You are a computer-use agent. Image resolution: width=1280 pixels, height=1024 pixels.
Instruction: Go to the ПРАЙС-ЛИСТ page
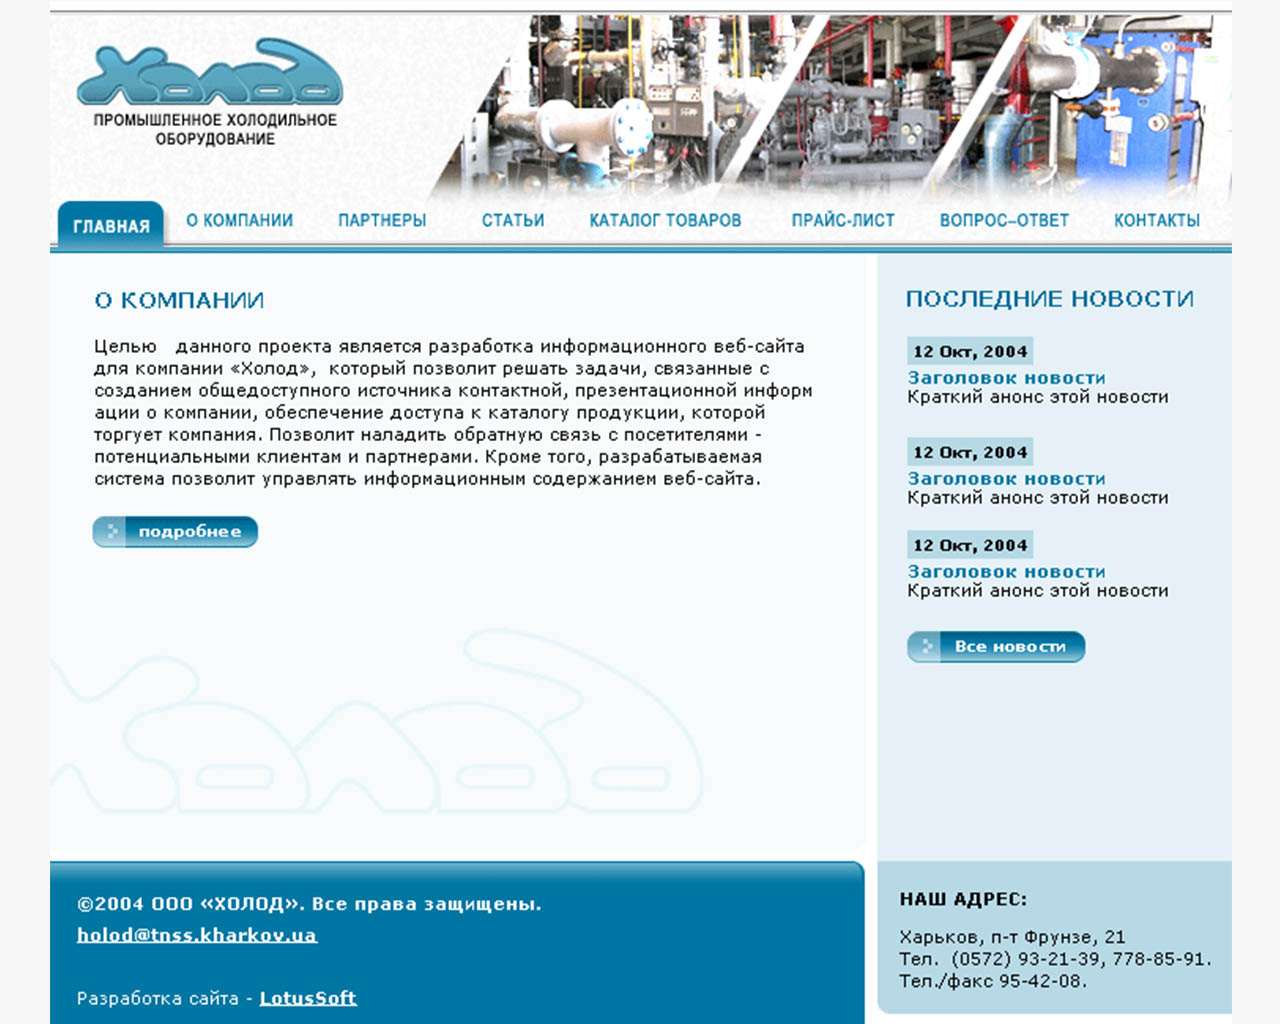coord(843,220)
